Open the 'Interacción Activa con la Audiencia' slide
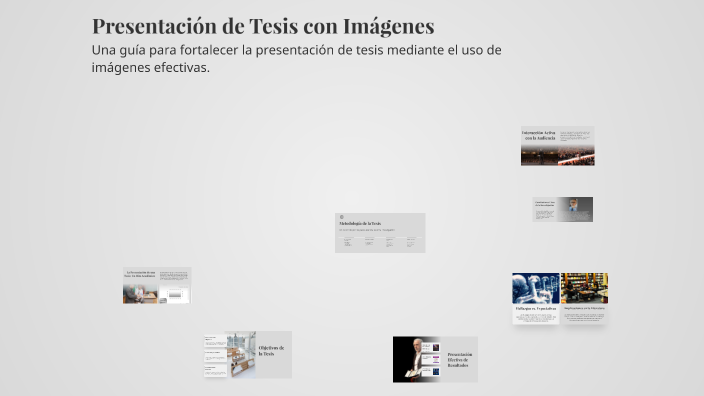704x396 pixels. [x=558, y=146]
